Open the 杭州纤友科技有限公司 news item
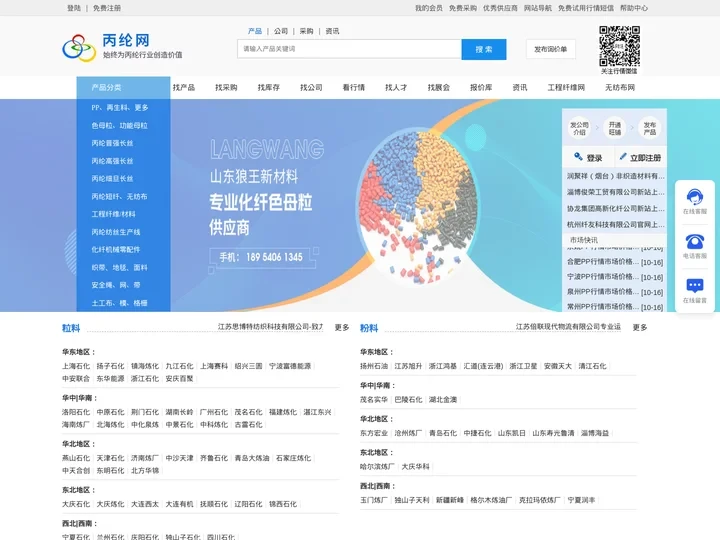Viewport: 720px width, 540px height. pyautogui.click(x=615, y=225)
